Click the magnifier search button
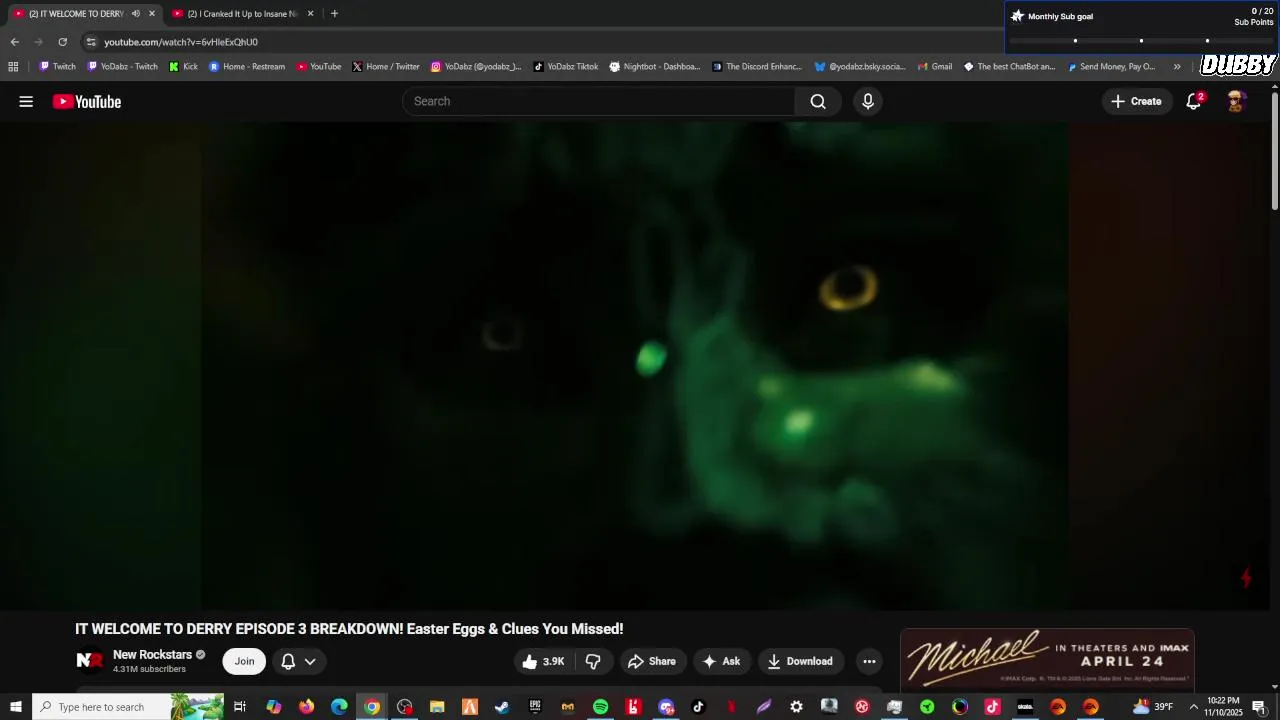Screen dimensions: 1280x720 coord(818,101)
